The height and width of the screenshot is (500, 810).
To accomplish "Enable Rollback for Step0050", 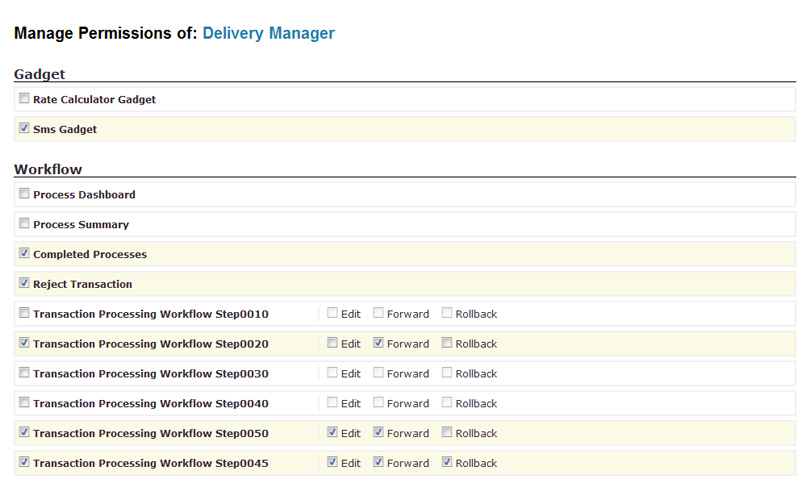I will tap(446, 433).
